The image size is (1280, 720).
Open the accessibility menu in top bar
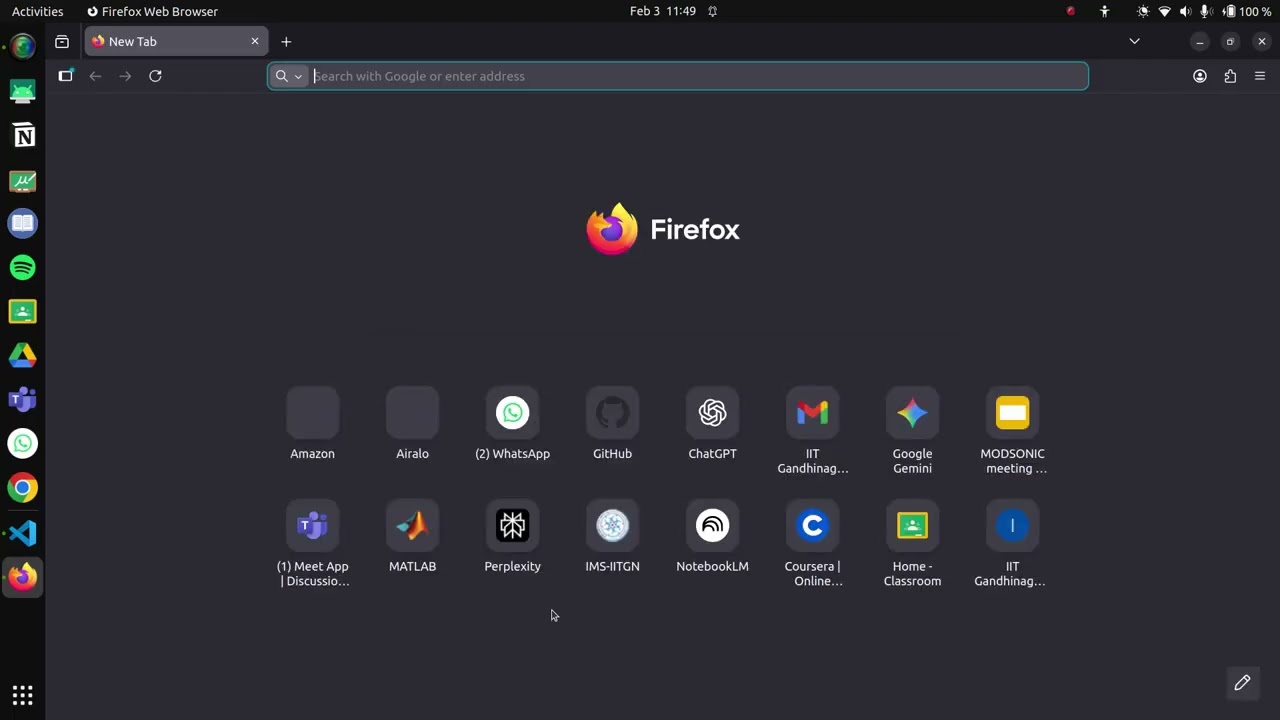[x=1104, y=12]
